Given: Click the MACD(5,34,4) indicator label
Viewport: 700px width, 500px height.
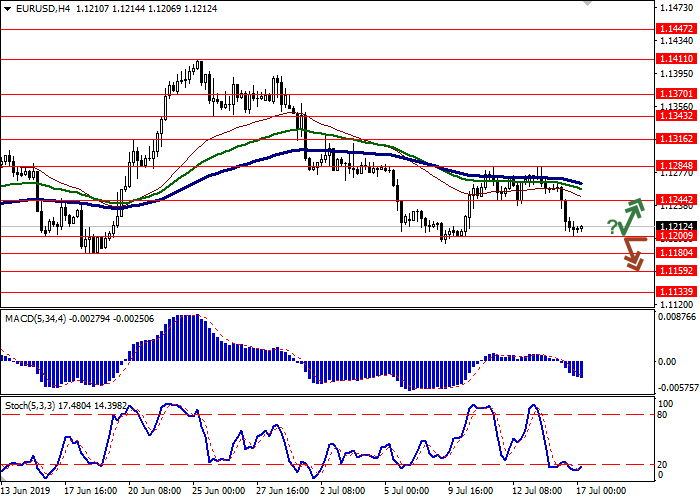Looking at the screenshot, I should click(35, 318).
